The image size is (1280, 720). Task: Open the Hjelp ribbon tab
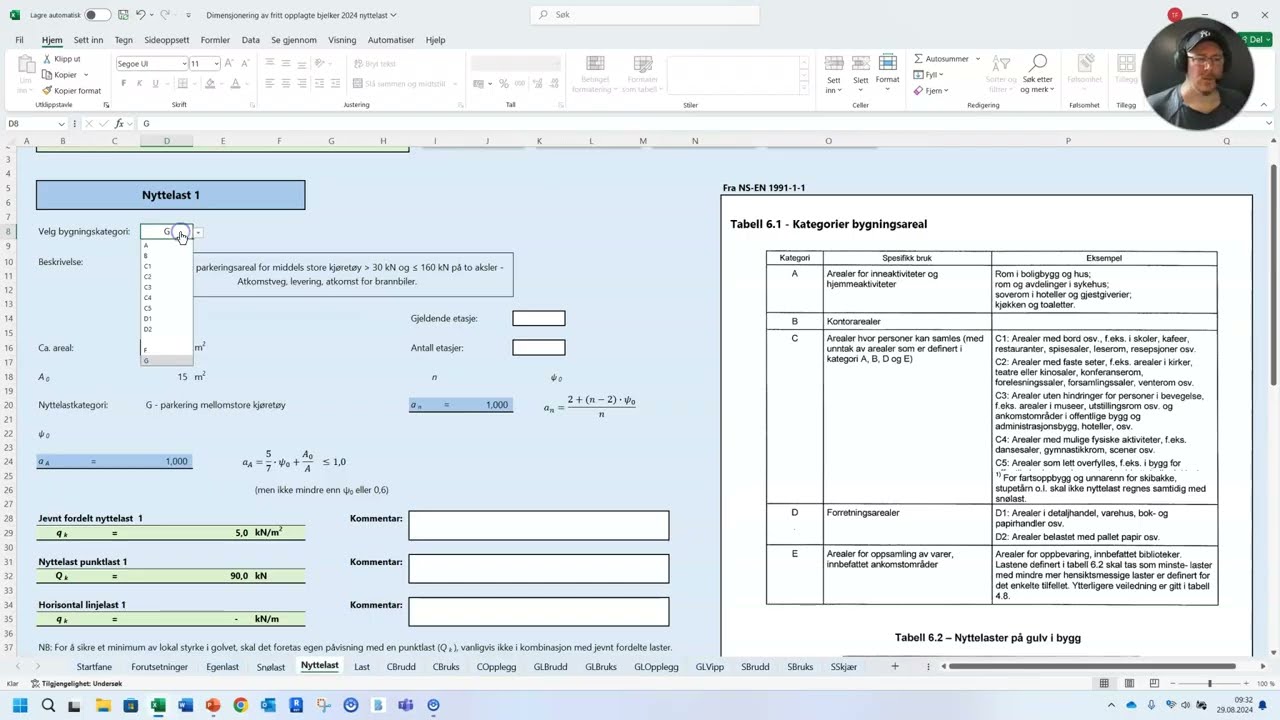click(435, 40)
